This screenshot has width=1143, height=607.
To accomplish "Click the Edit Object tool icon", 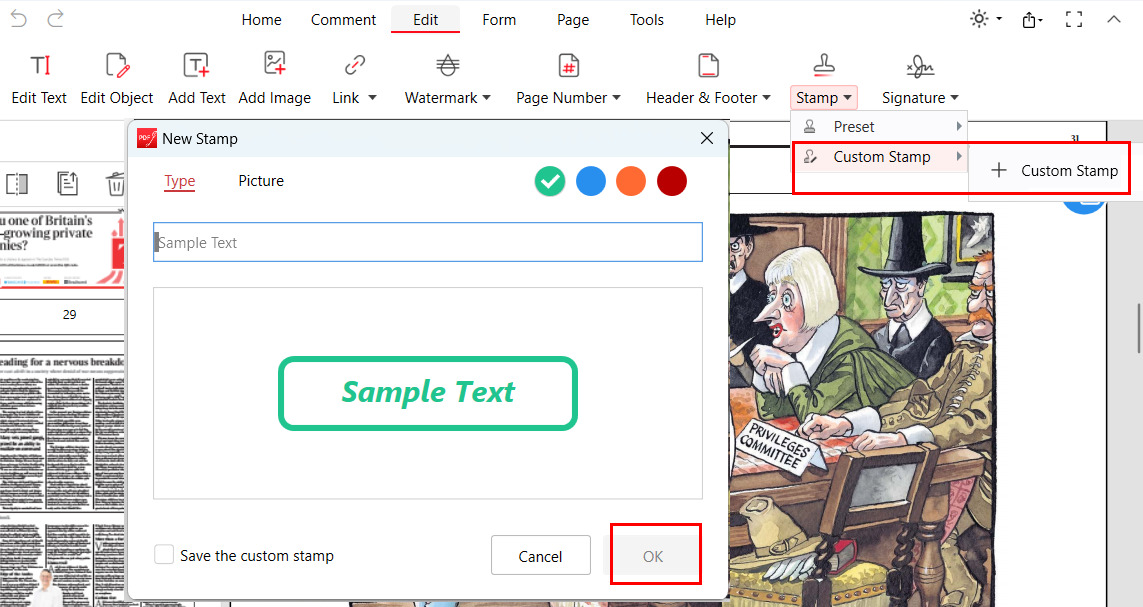I will 117,66.
